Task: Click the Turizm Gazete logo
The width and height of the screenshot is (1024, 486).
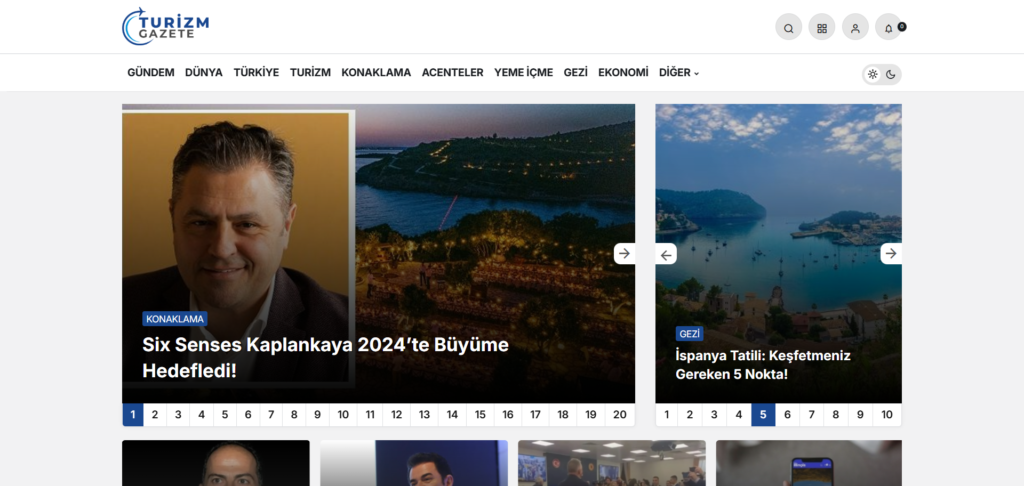Action: click(x=166, y=26)
